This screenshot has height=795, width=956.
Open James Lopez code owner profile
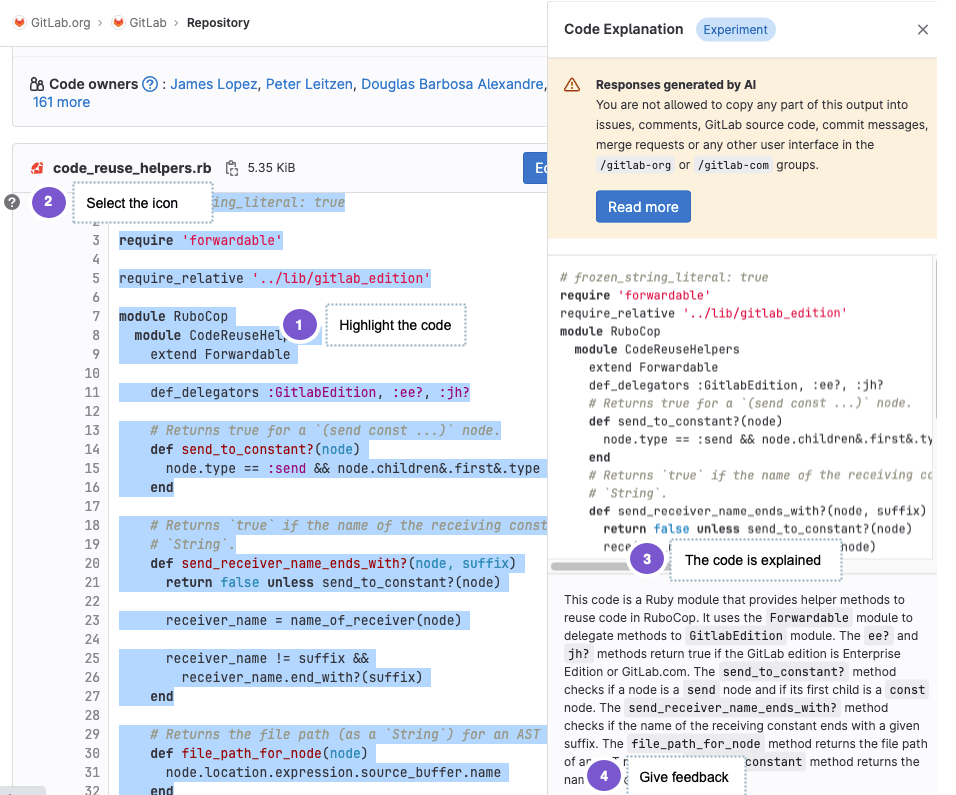pos(213,84)
